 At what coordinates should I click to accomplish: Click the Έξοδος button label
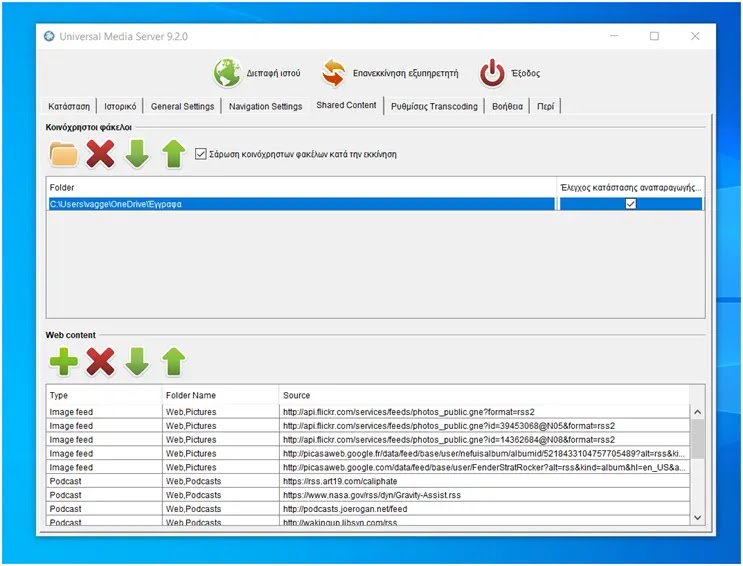[526, 73]
